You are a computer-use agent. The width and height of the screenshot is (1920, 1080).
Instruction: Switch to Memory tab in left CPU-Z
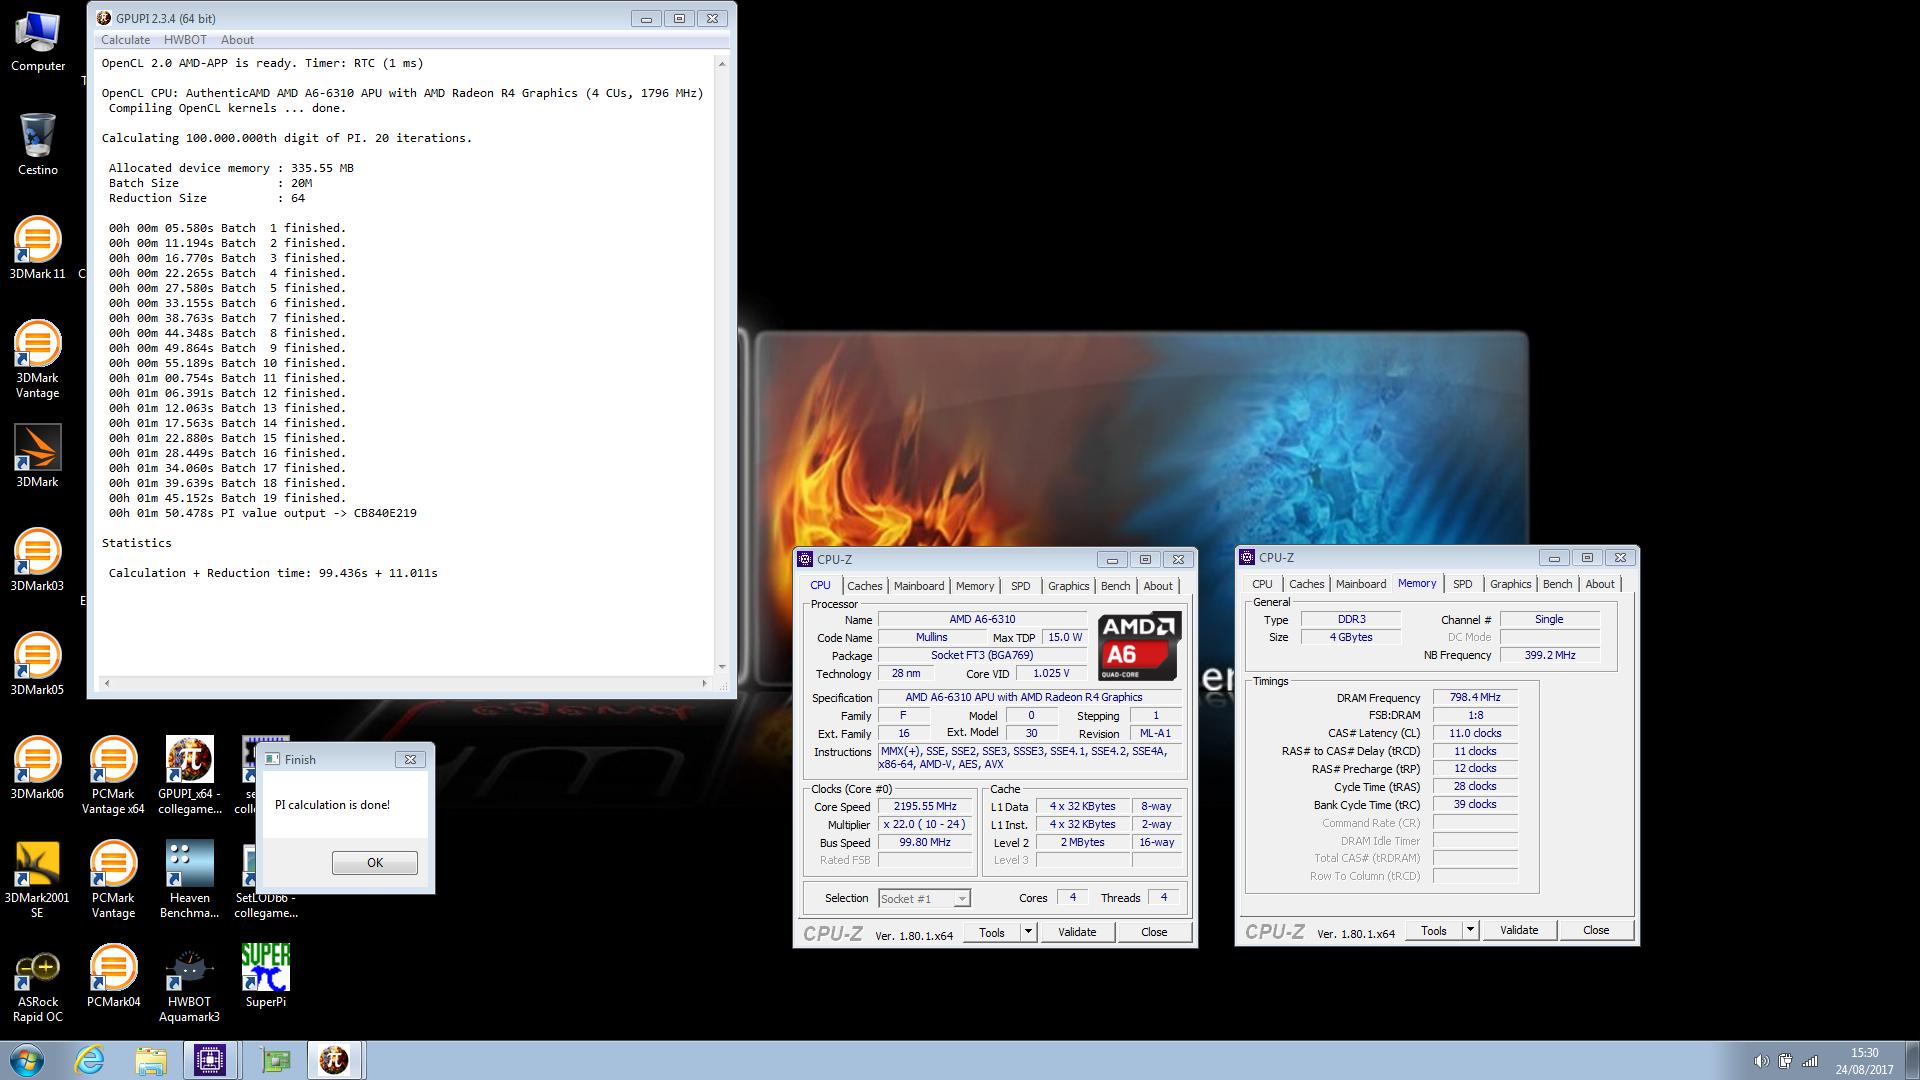click(x=975, y=586)
